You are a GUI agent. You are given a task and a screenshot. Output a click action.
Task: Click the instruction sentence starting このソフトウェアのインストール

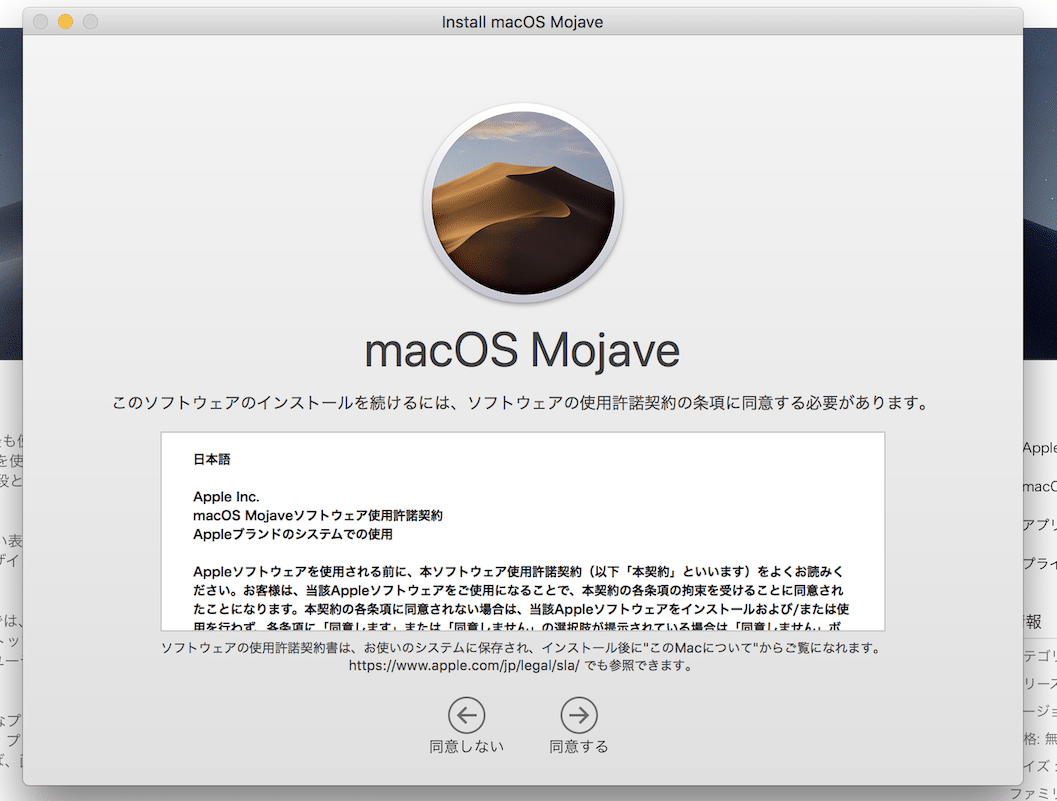(521, 403)
